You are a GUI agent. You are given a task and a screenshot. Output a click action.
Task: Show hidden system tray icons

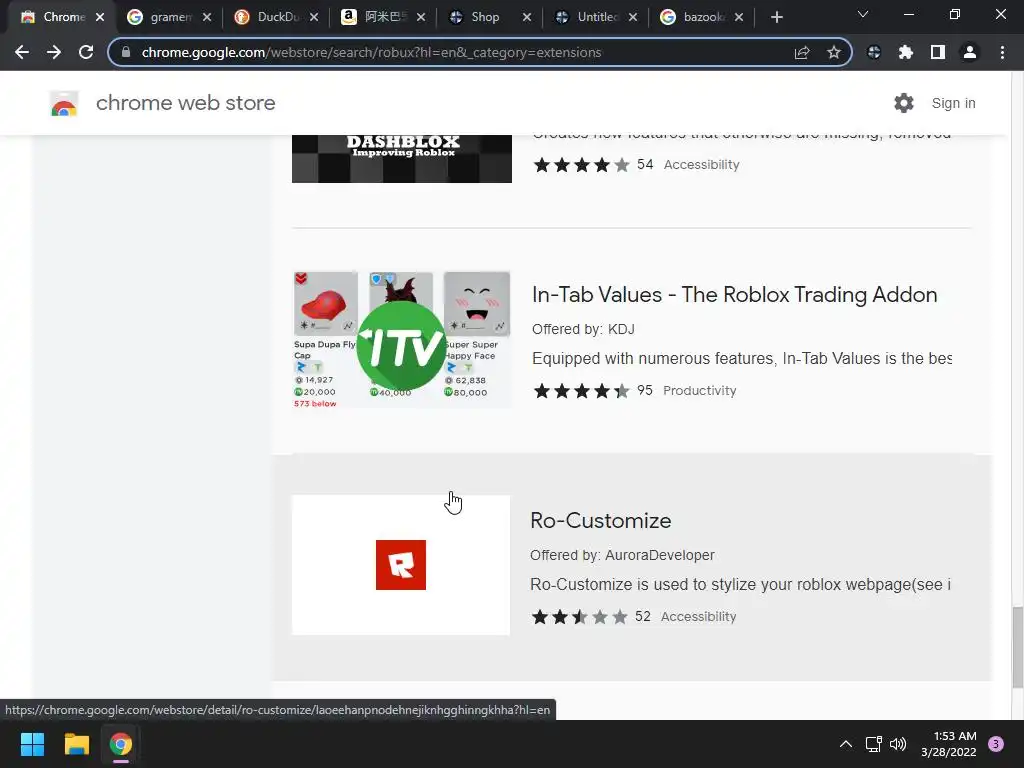(846, 744)
